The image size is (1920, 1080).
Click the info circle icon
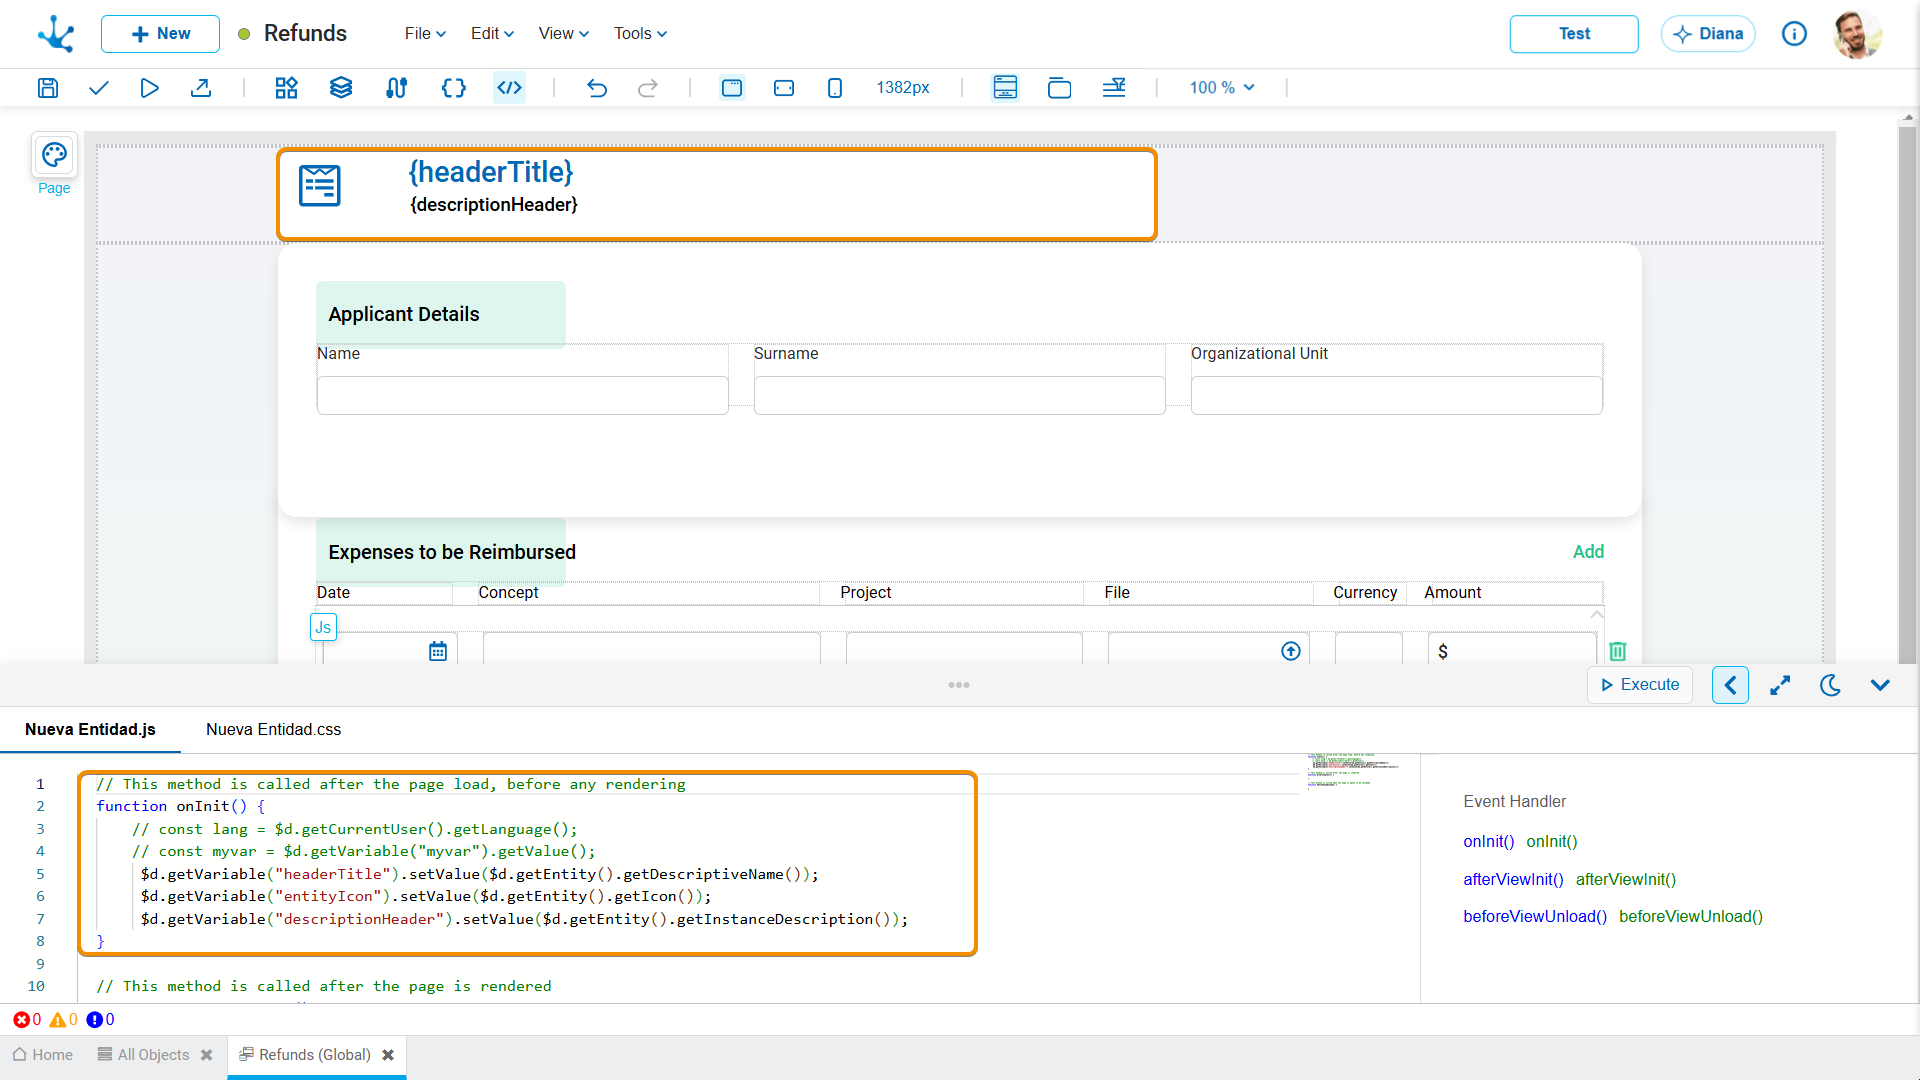[1794, 34]
